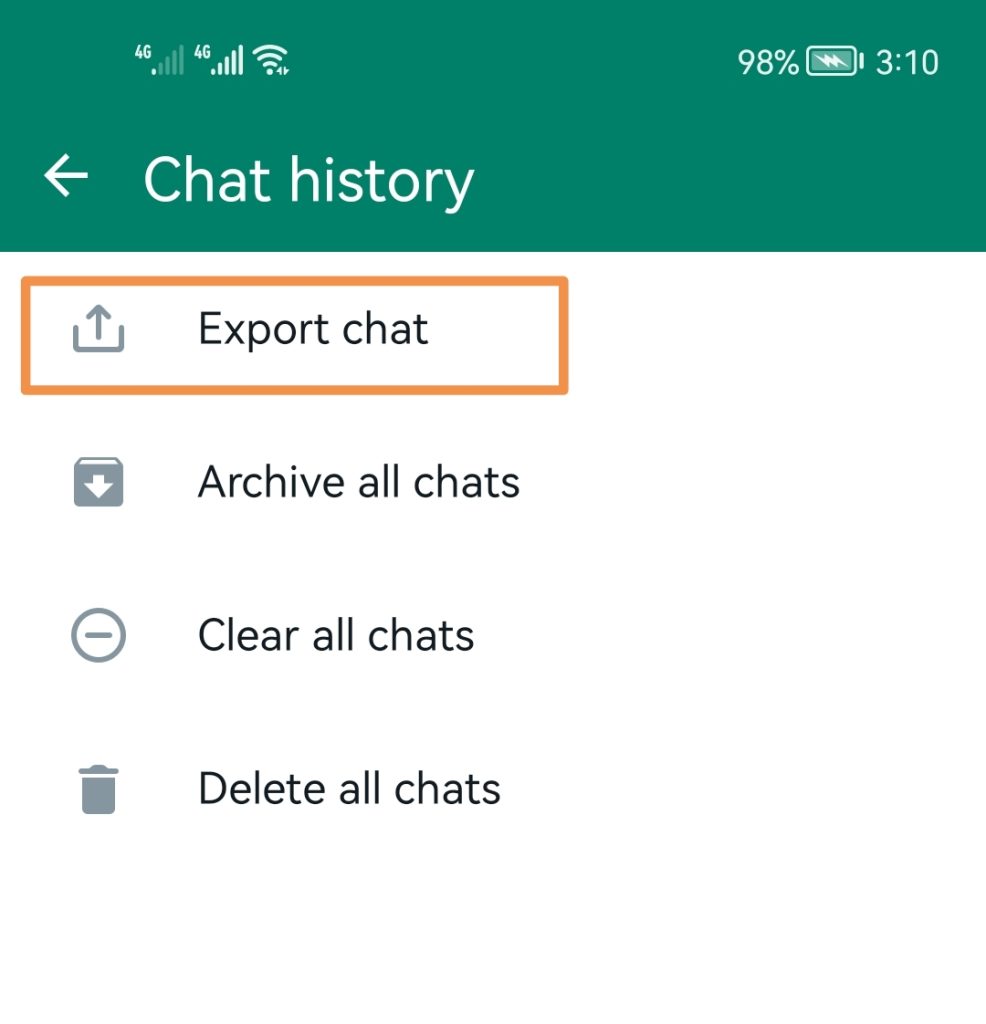Tap the Export chat upload icon
Image resolution: width=986 pixels, height=1024 pixels.
(99, 328)
